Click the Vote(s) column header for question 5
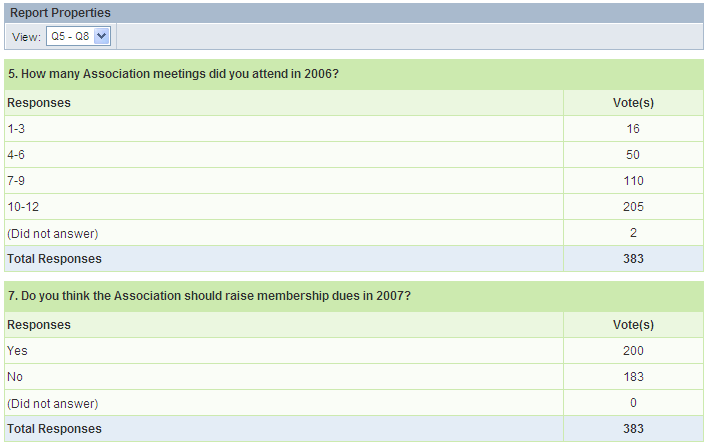 point(633,103)
